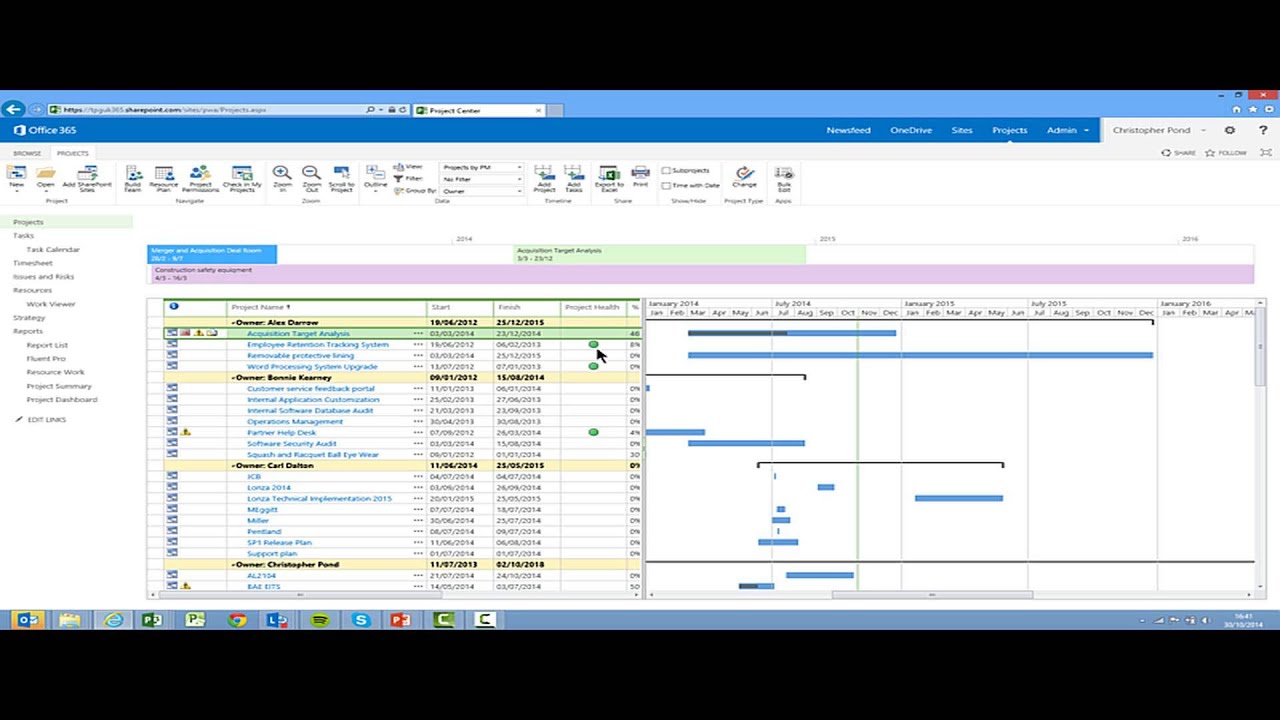Open Skype from the taskbar

361,620
